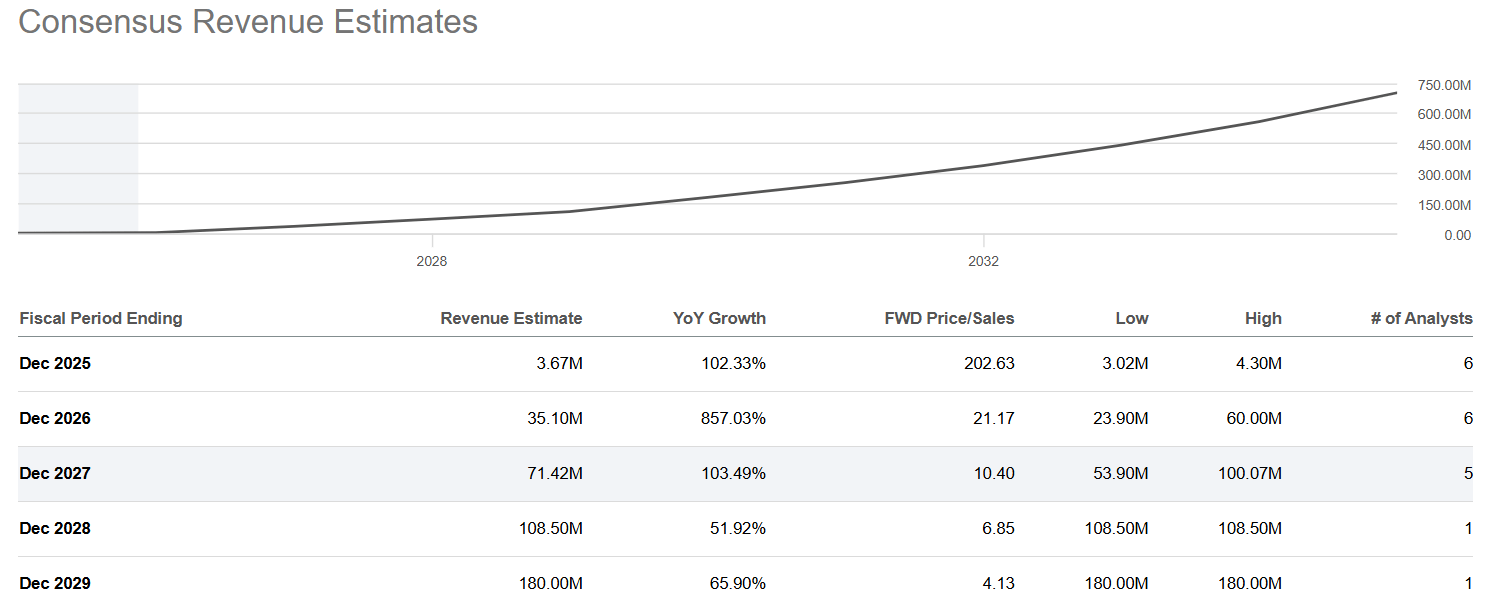Click the High column header
This screenshot has height=609, width=1500.
1263,318
